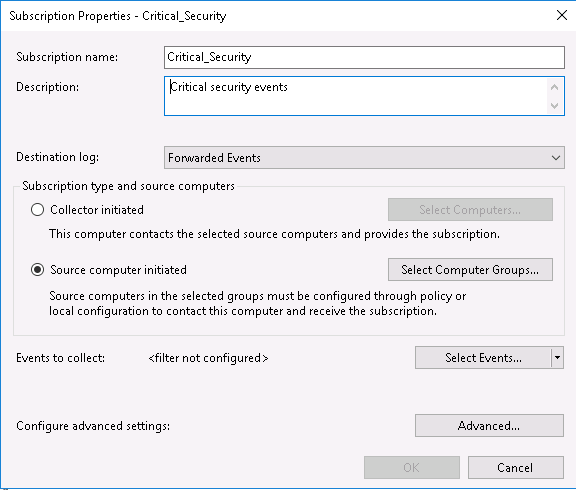Expand the Select Events split-button arrow

[557, 358]
